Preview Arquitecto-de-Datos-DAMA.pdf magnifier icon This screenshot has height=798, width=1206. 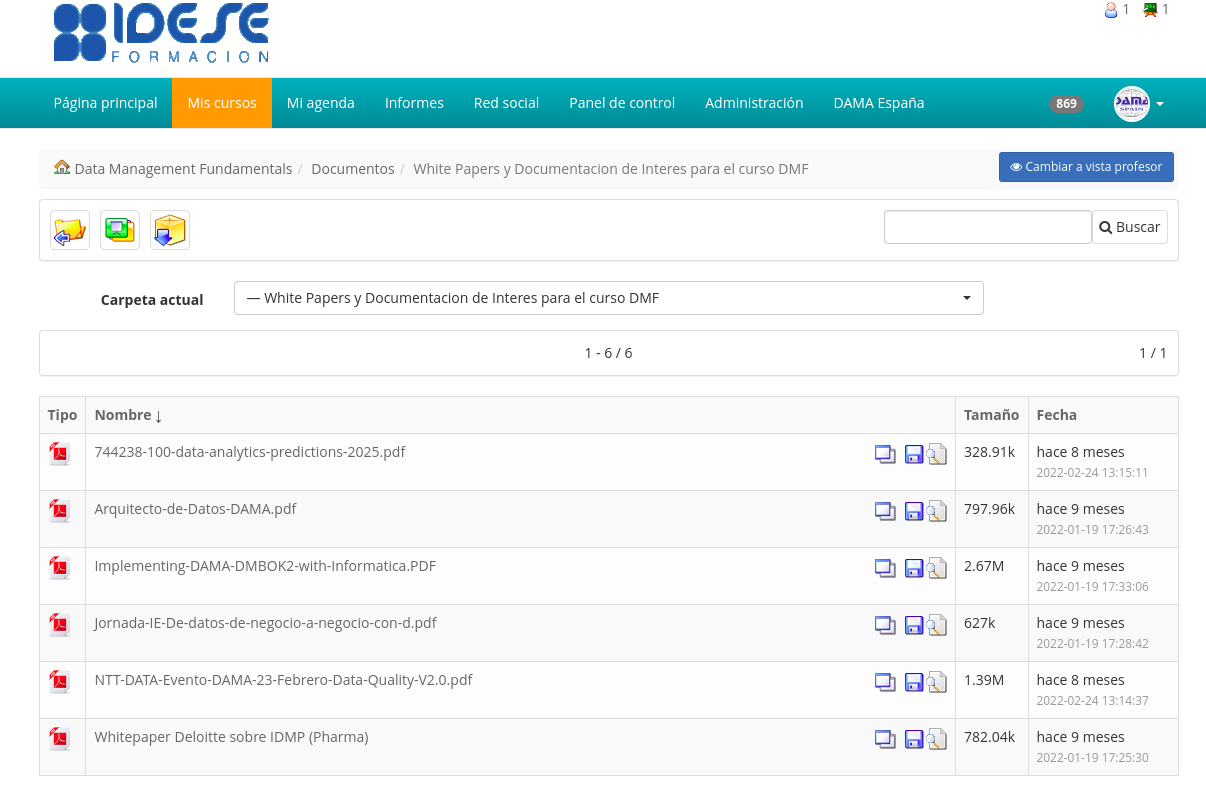coord(936,511)
